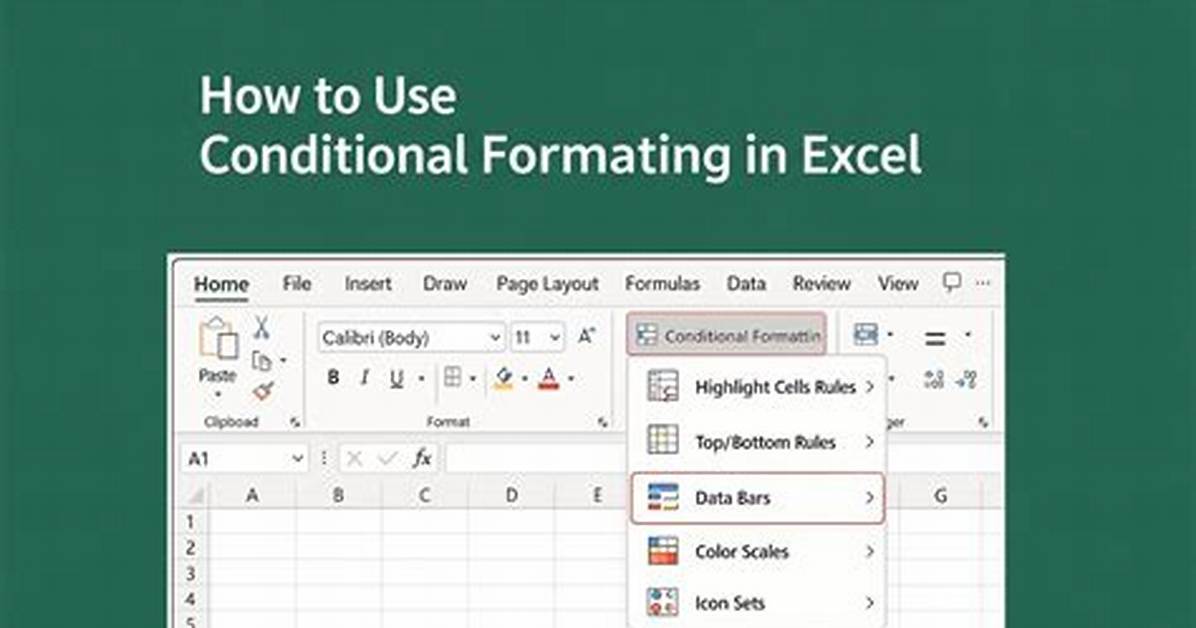Apply the red Font Color
Viewport: 1196px width, 628px height.
coord(548,378)
